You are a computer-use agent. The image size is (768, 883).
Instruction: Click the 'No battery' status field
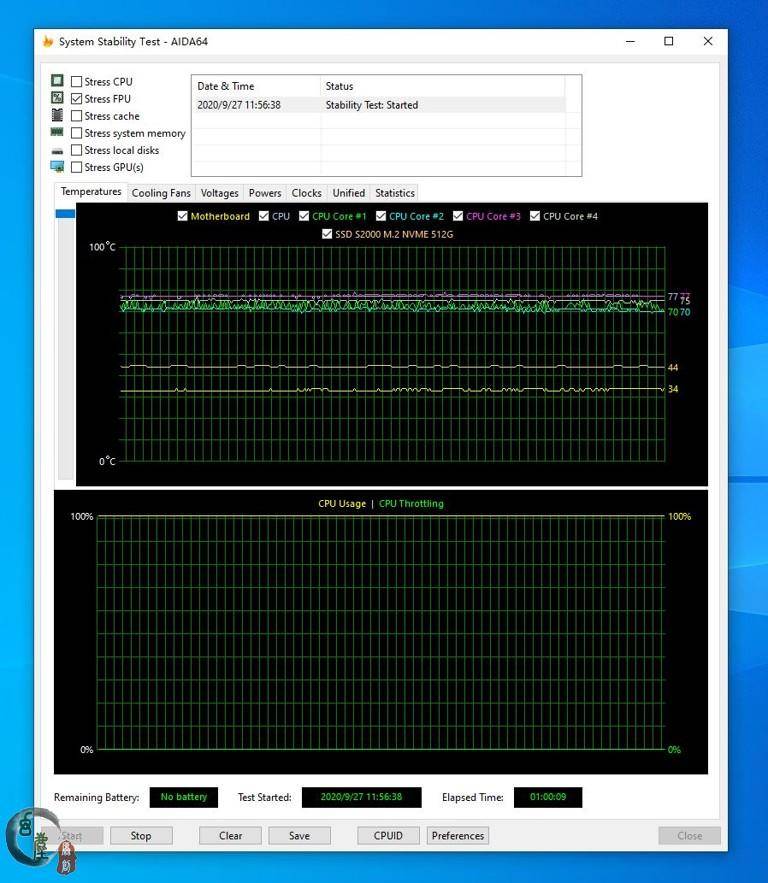tap(184, 797)
